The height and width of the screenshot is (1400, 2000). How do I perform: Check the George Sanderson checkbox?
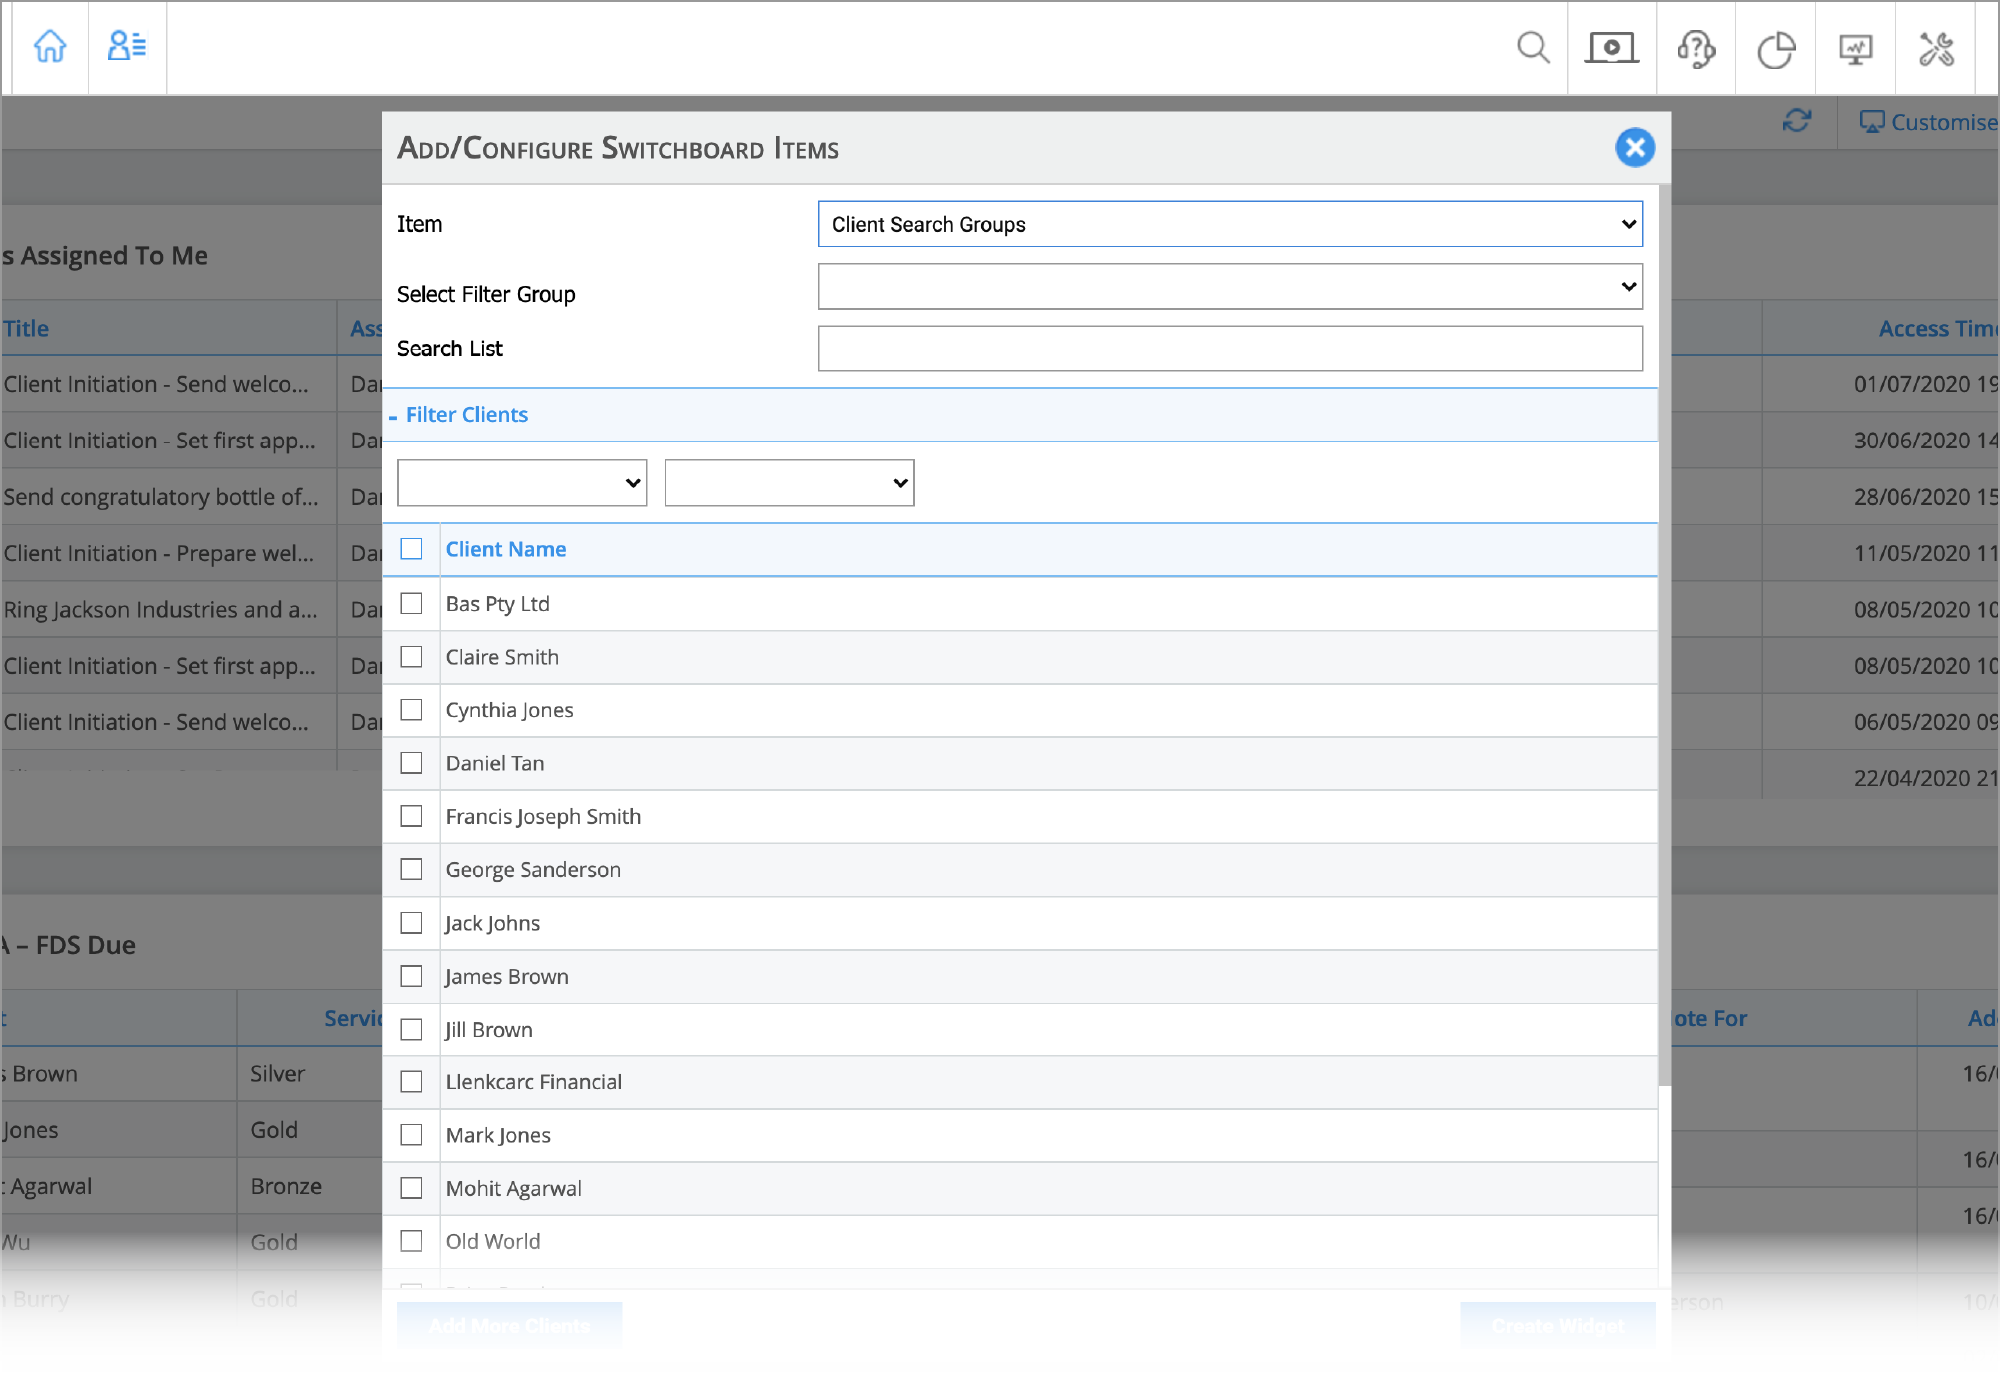(411, 870)
